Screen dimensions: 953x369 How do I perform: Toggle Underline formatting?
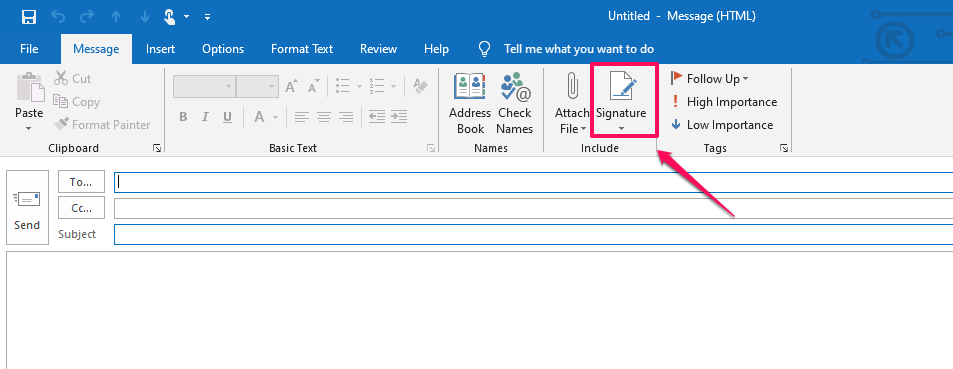click(227, 117)
